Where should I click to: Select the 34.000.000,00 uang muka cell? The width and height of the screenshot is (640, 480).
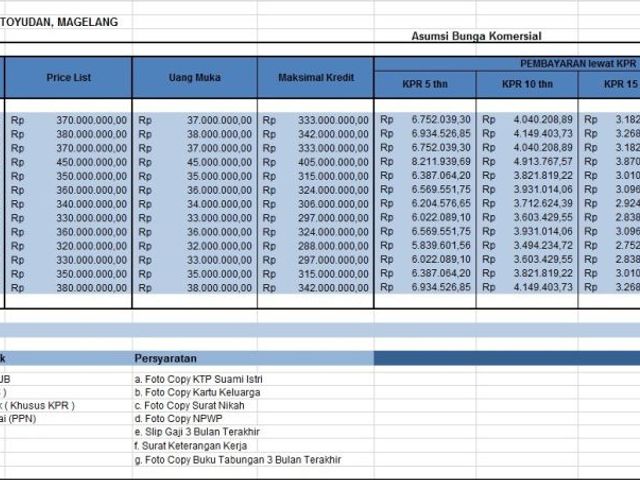click(x=195, y=204)
